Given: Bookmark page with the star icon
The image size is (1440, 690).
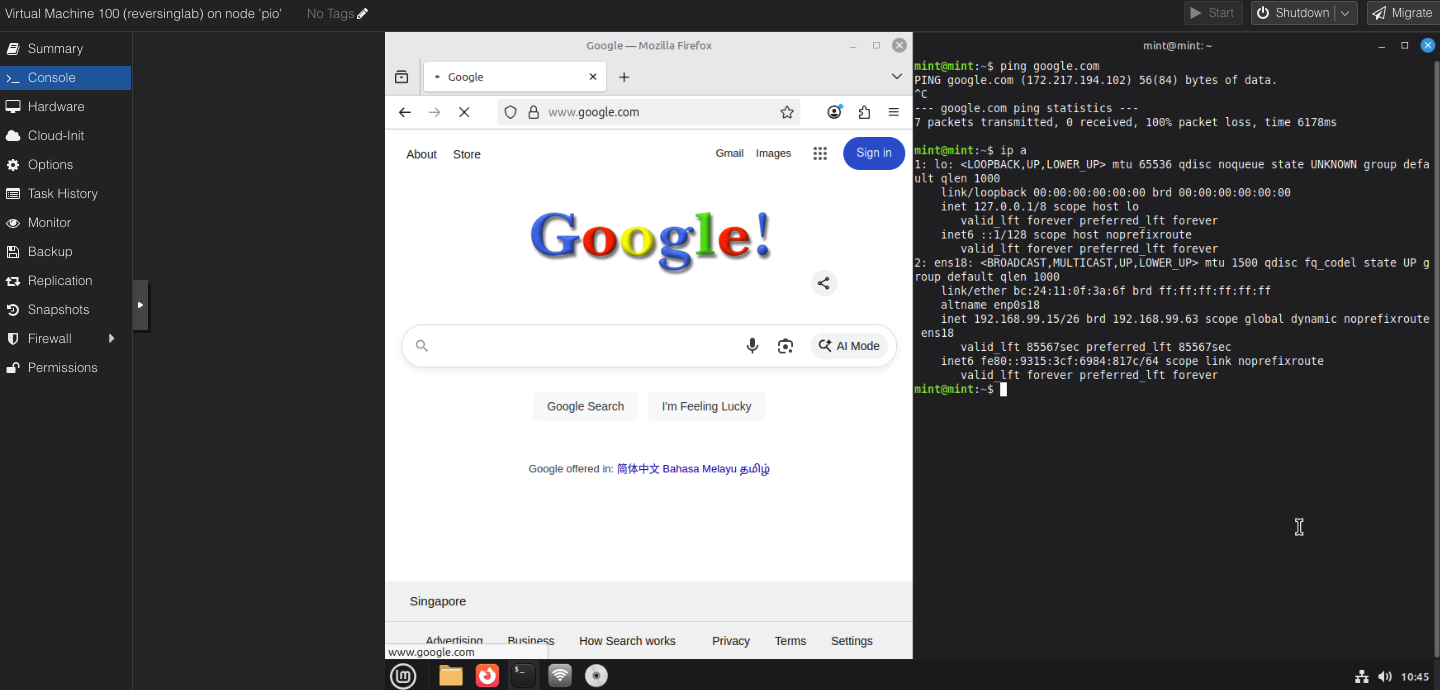Looking at the screenshot, I should coord(787,112).
